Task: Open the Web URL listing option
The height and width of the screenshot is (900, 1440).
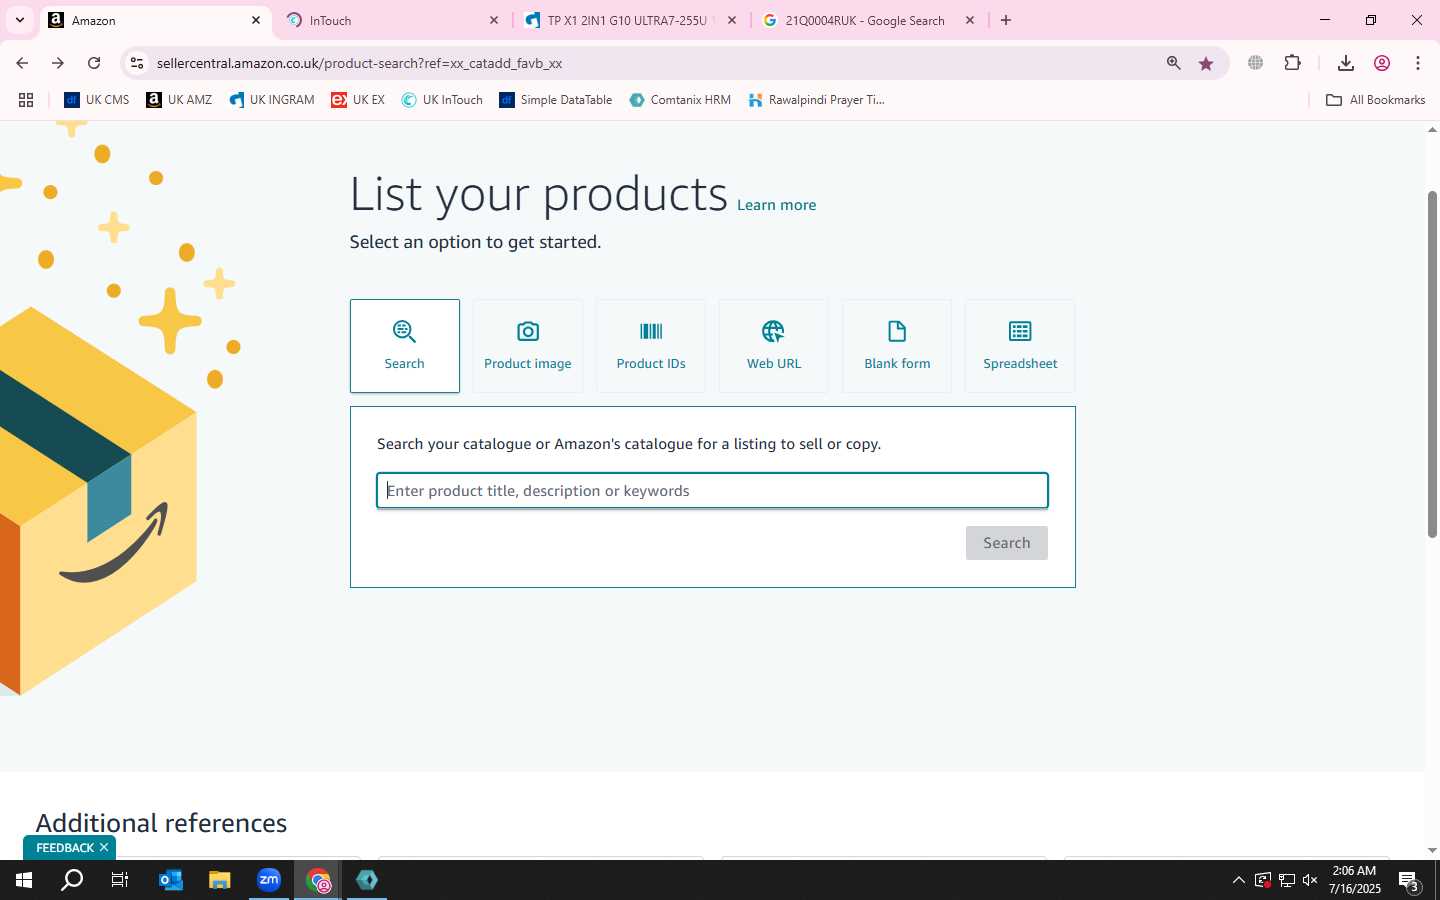Action: [x=774, y=346]
